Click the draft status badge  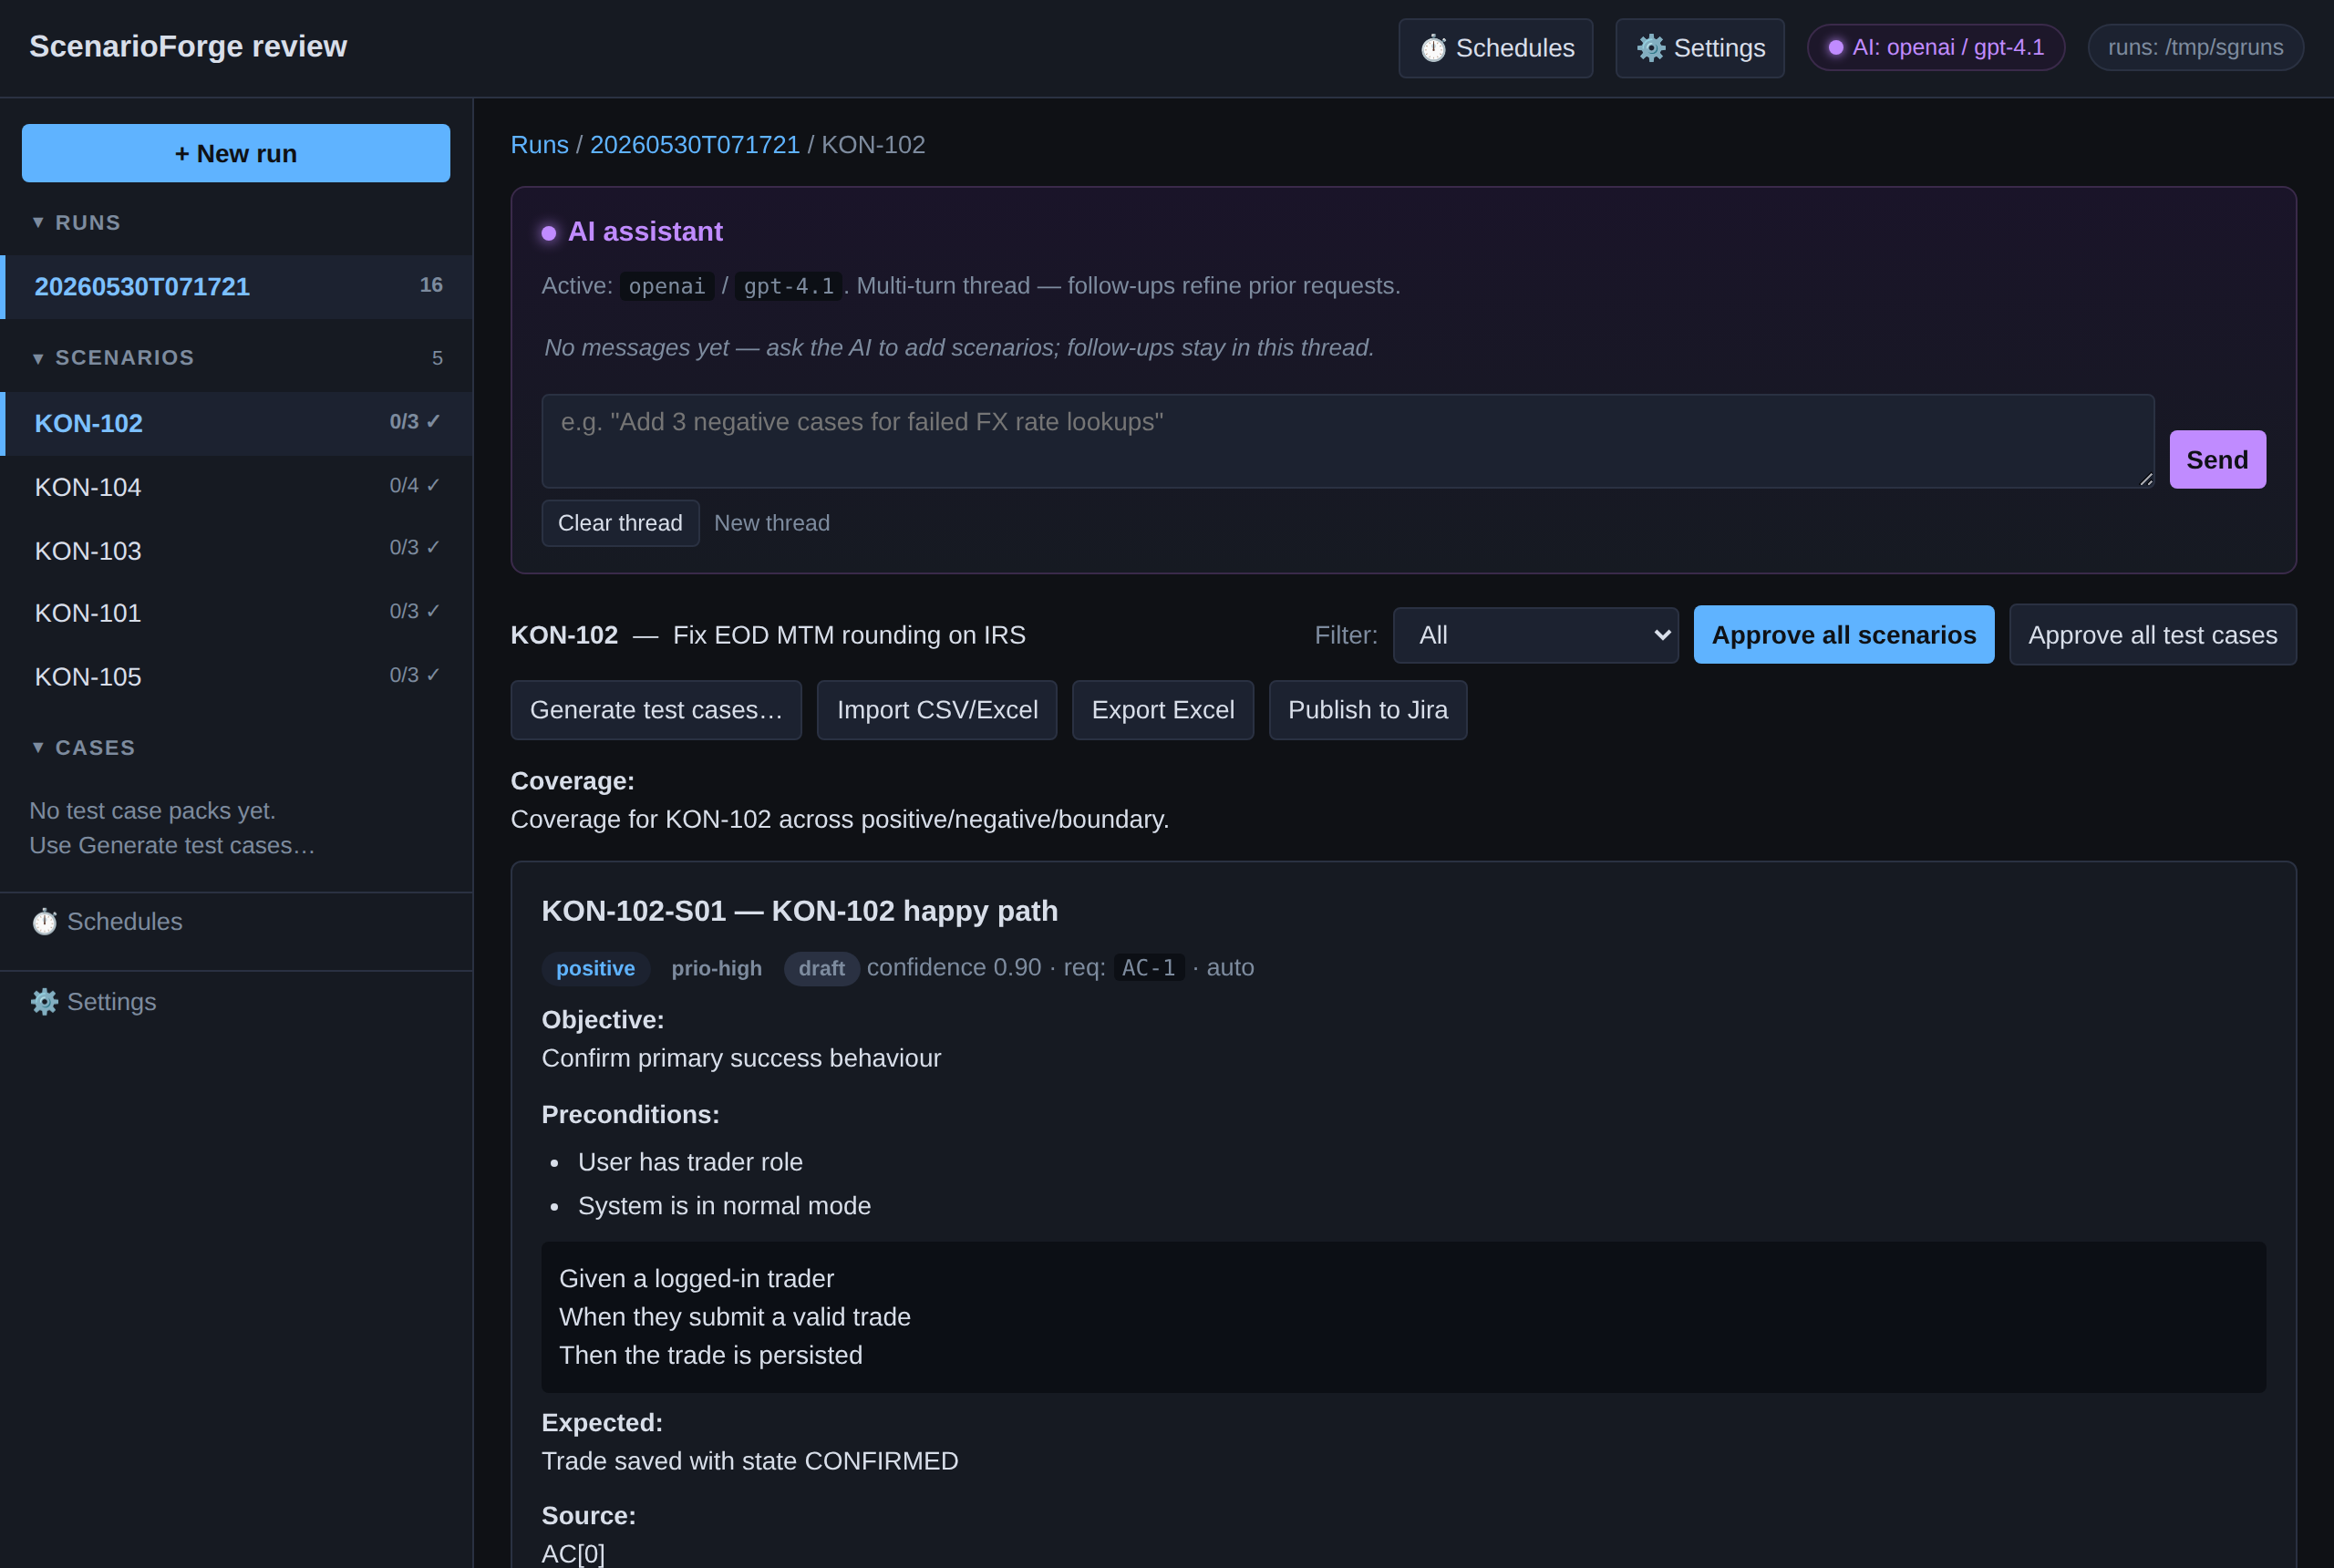click(821, 969)
